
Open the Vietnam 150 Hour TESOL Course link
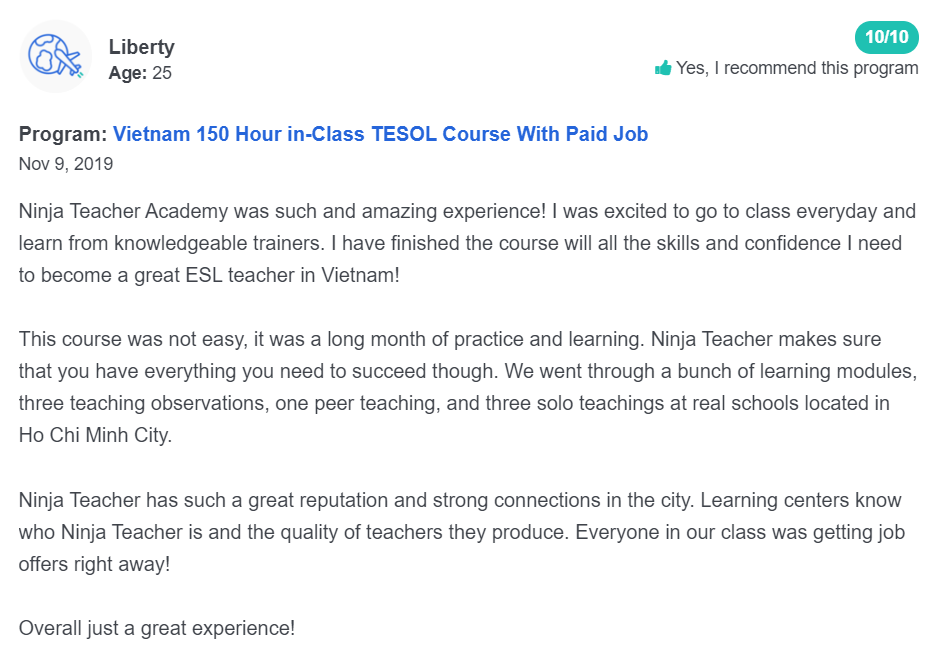(380, 134)
